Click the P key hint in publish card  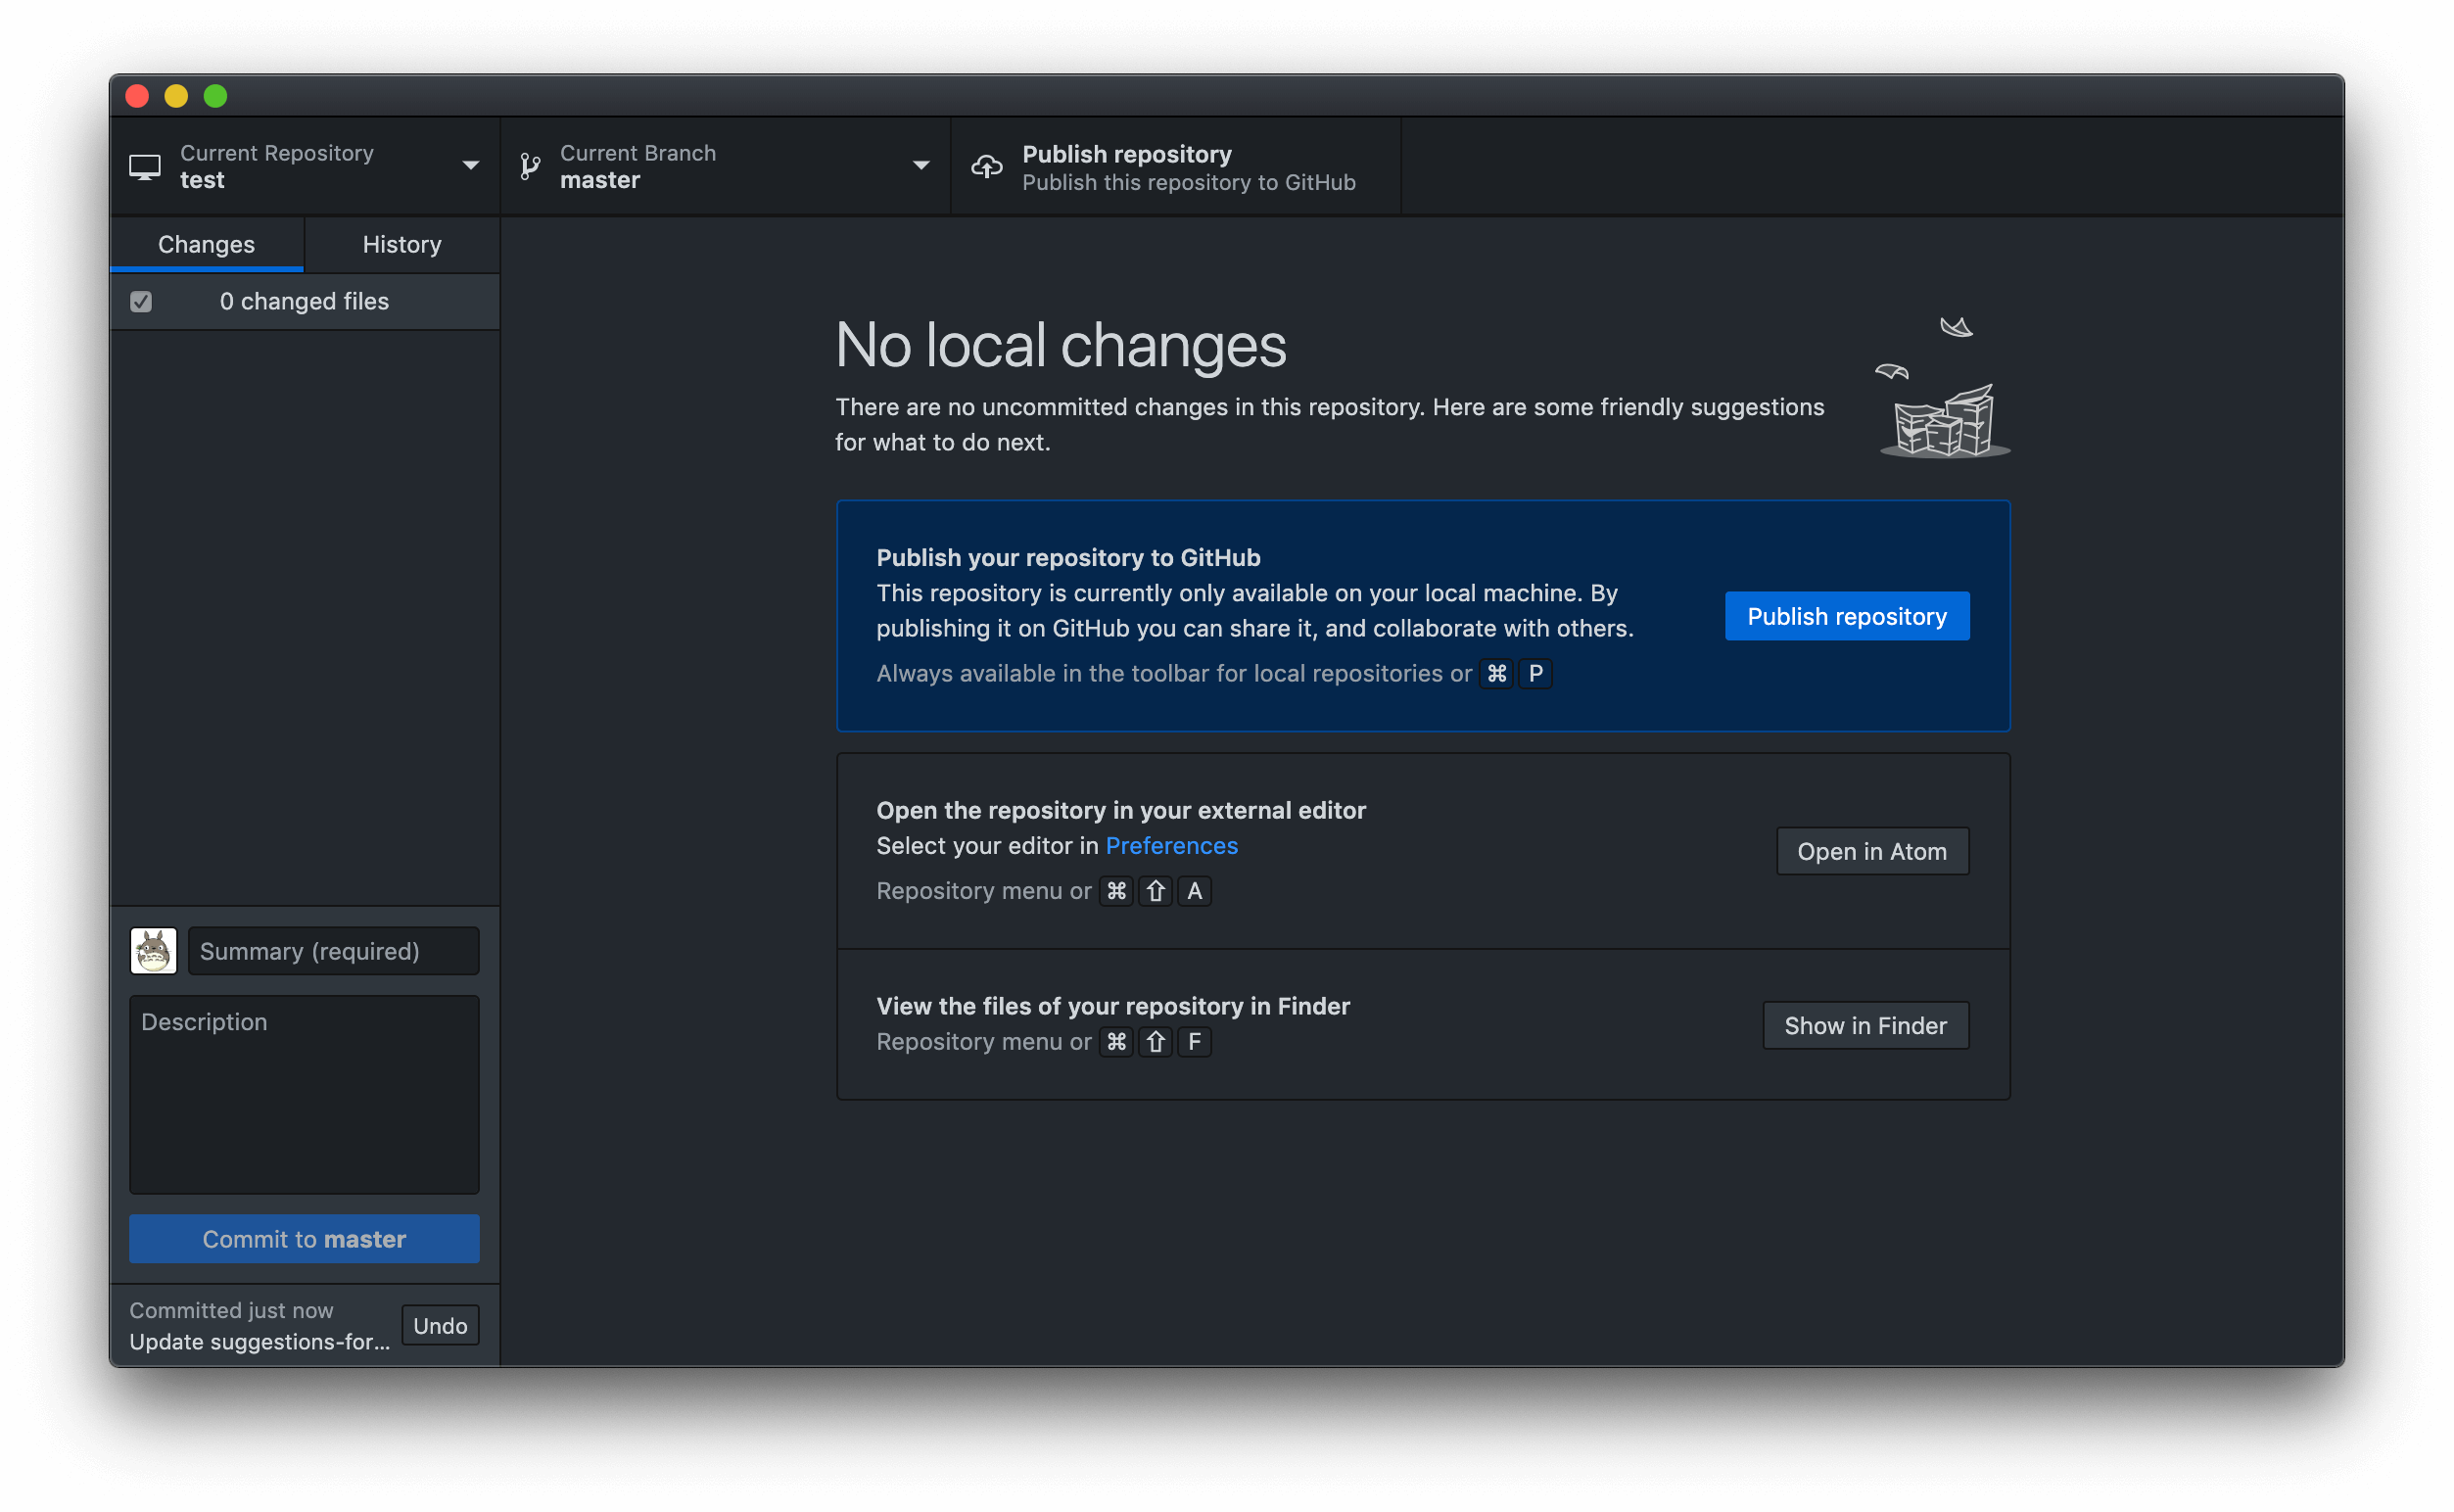[x=1535, y=673]
